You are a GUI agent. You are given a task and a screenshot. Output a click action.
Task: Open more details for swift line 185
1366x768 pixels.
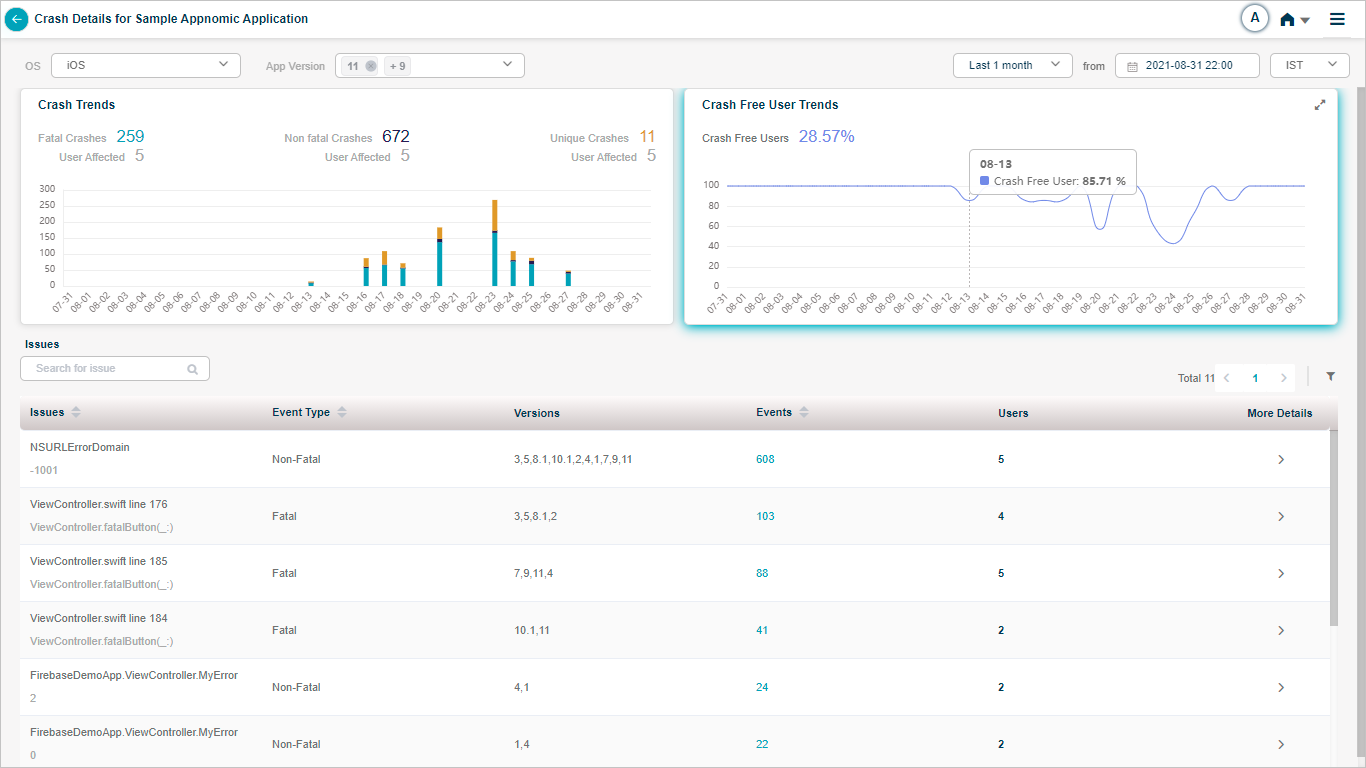(1281, 574)
